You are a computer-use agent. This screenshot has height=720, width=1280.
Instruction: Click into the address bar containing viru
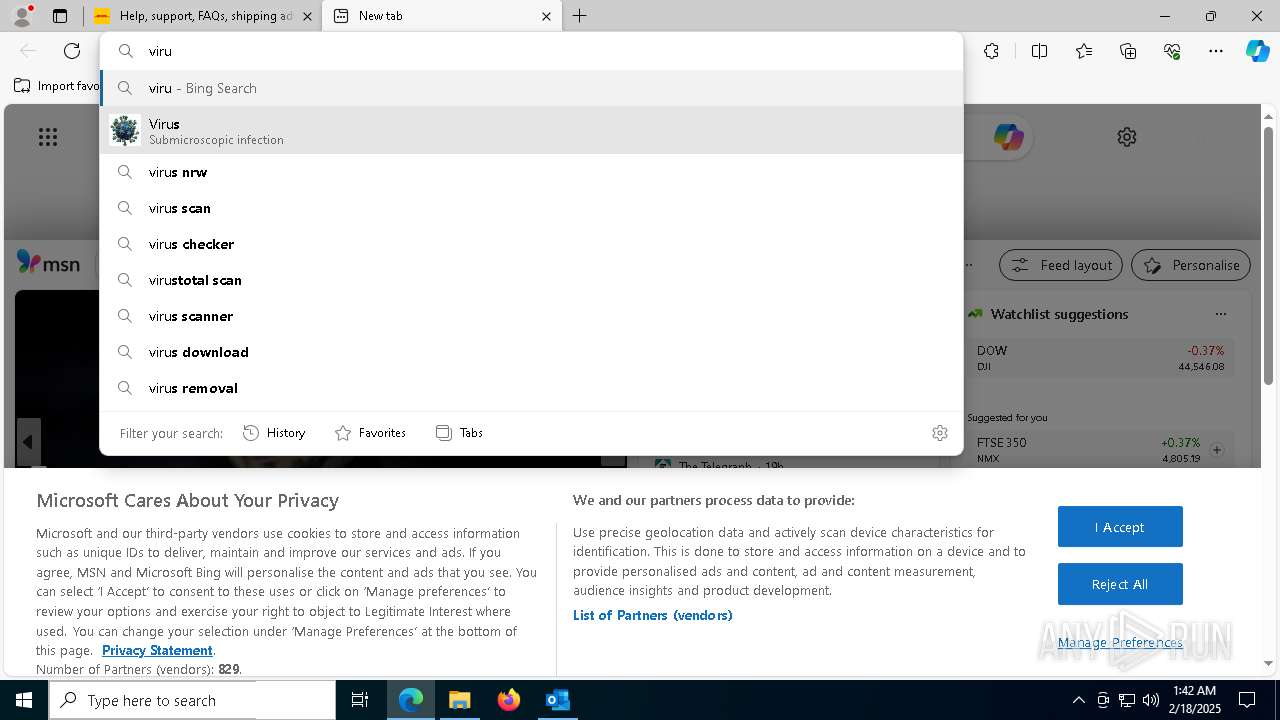[x=531, y=51]
